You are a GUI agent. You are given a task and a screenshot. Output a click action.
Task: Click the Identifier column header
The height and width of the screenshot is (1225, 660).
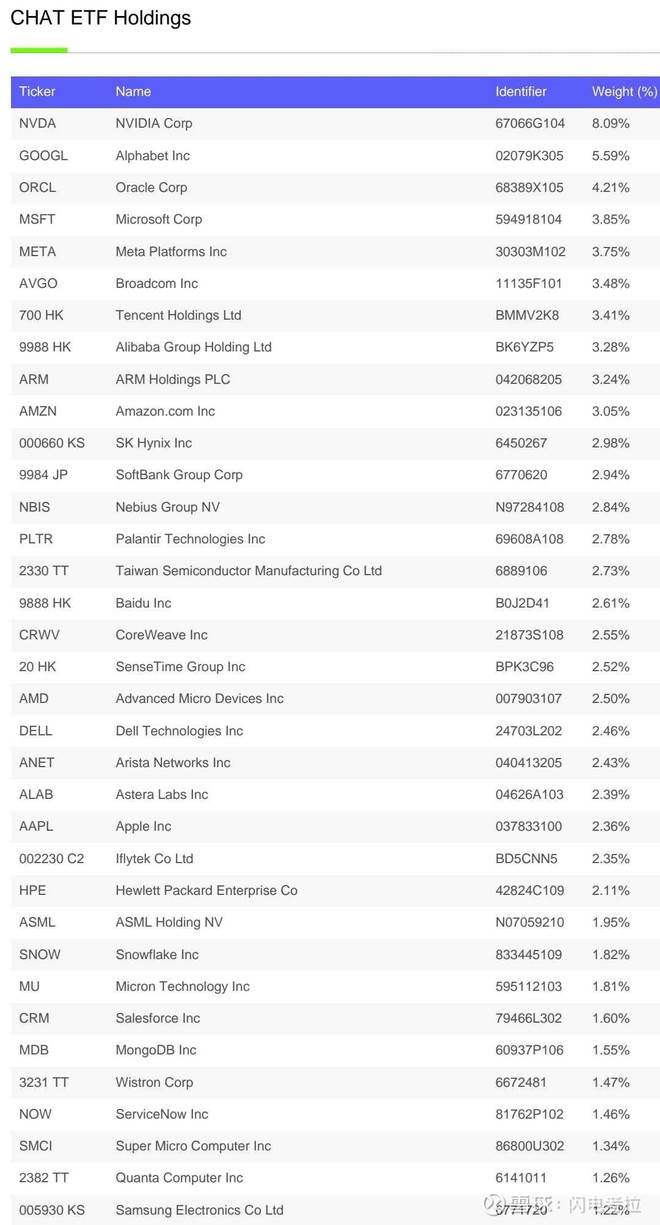click(521, 92)
